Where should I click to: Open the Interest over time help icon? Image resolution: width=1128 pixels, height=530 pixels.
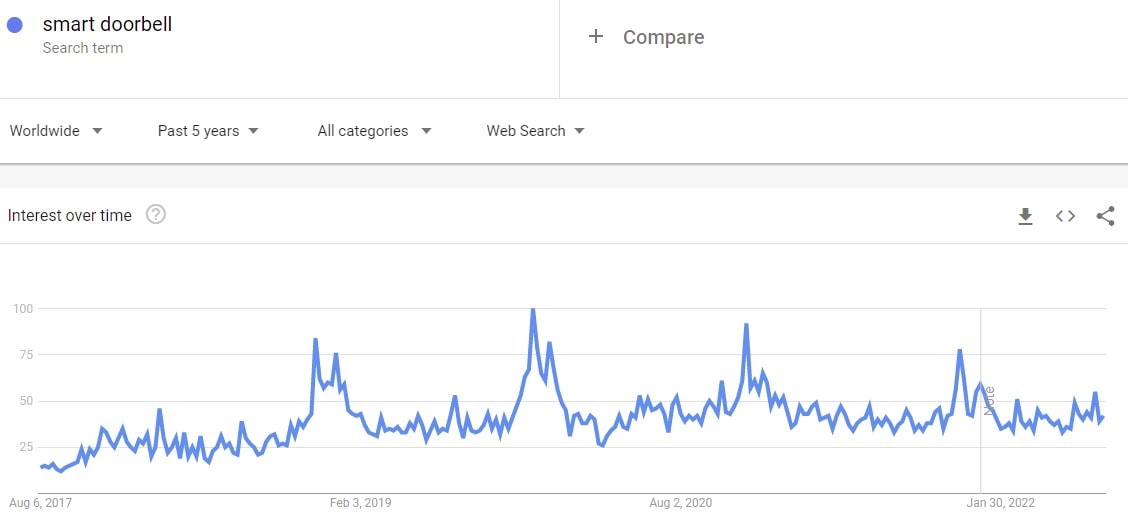156,214
